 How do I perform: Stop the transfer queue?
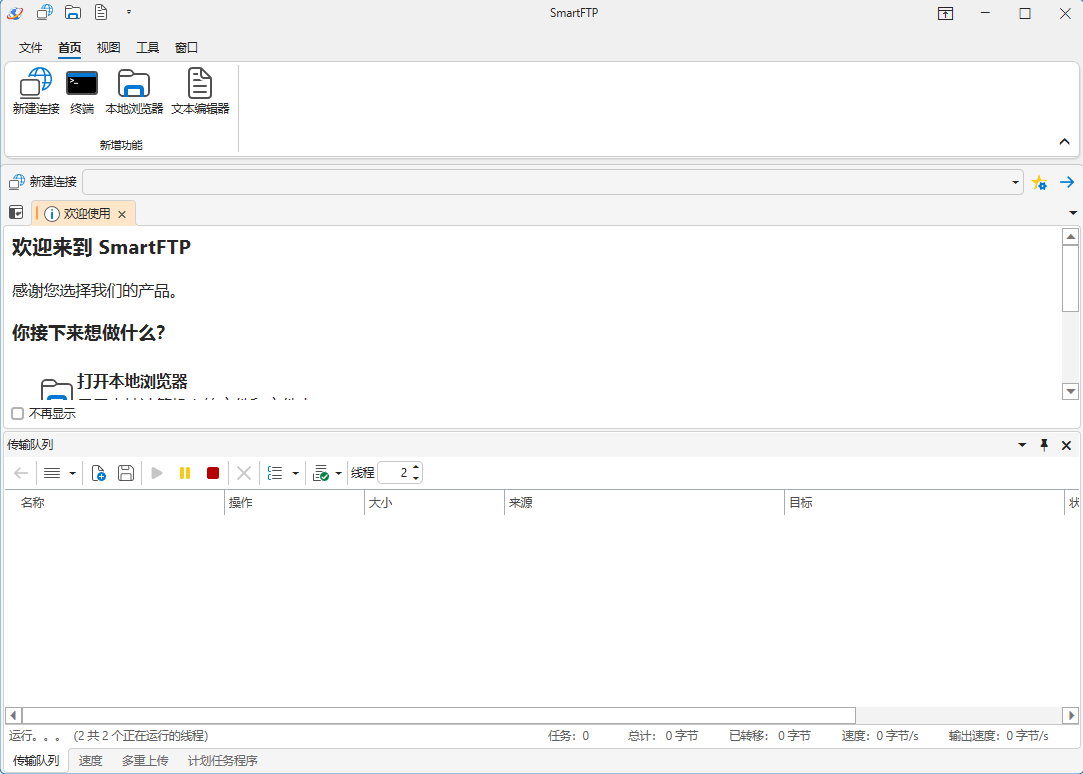tap(213, 472)
